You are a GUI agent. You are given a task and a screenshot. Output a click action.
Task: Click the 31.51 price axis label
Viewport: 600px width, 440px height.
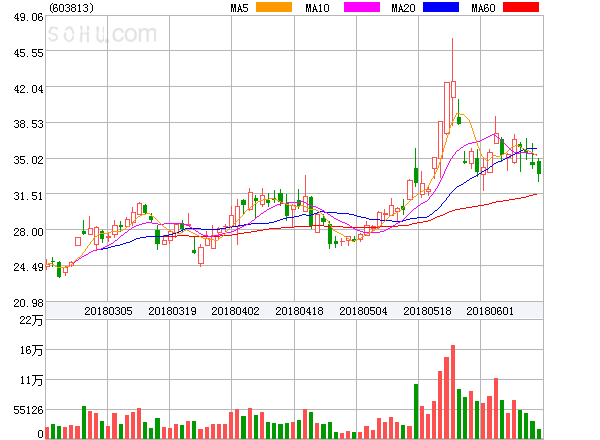(28, 196)
